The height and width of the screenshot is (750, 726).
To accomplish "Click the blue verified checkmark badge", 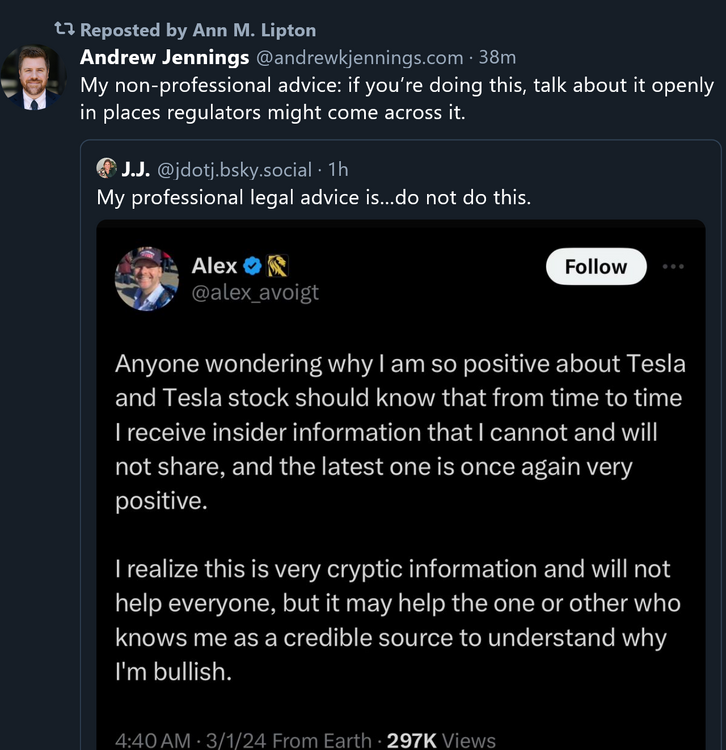I will (x=253, y=266).
